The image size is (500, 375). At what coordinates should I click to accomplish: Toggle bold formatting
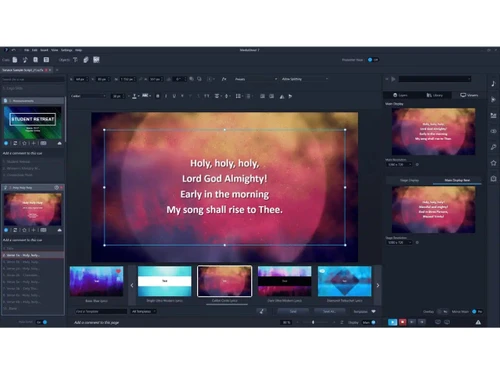(x=158, y=96)
